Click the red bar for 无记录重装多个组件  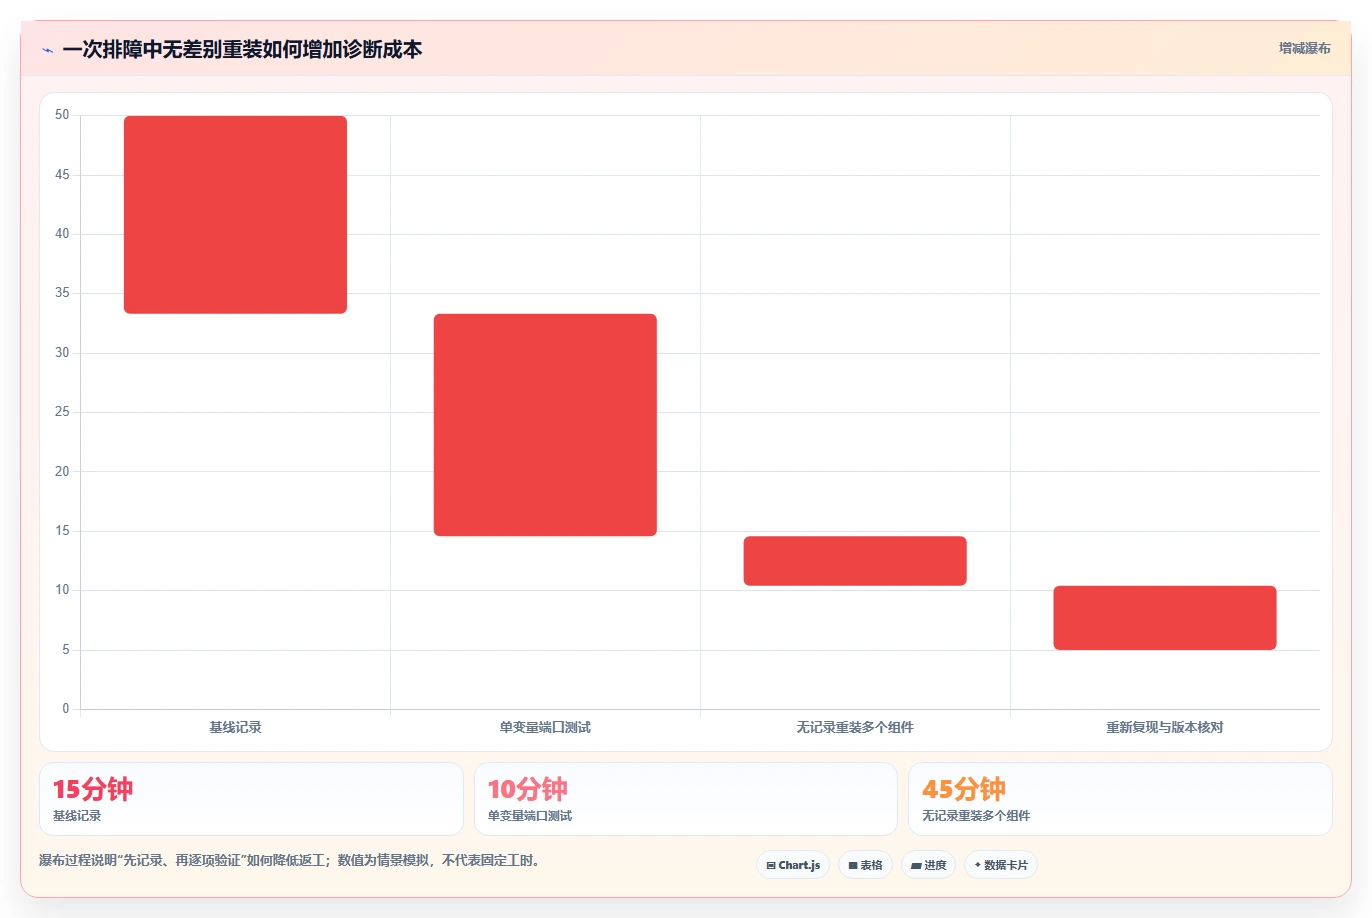point(855,561)
